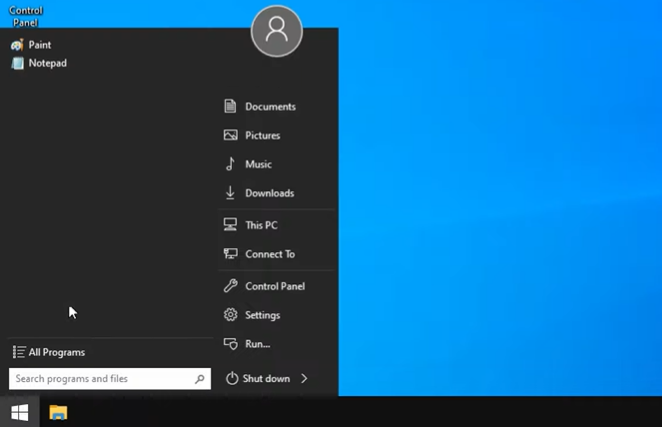Screen dimensions: 662x427
Task: Open the Documents folder
Action: pyautogui.click(x=260, y=106)
